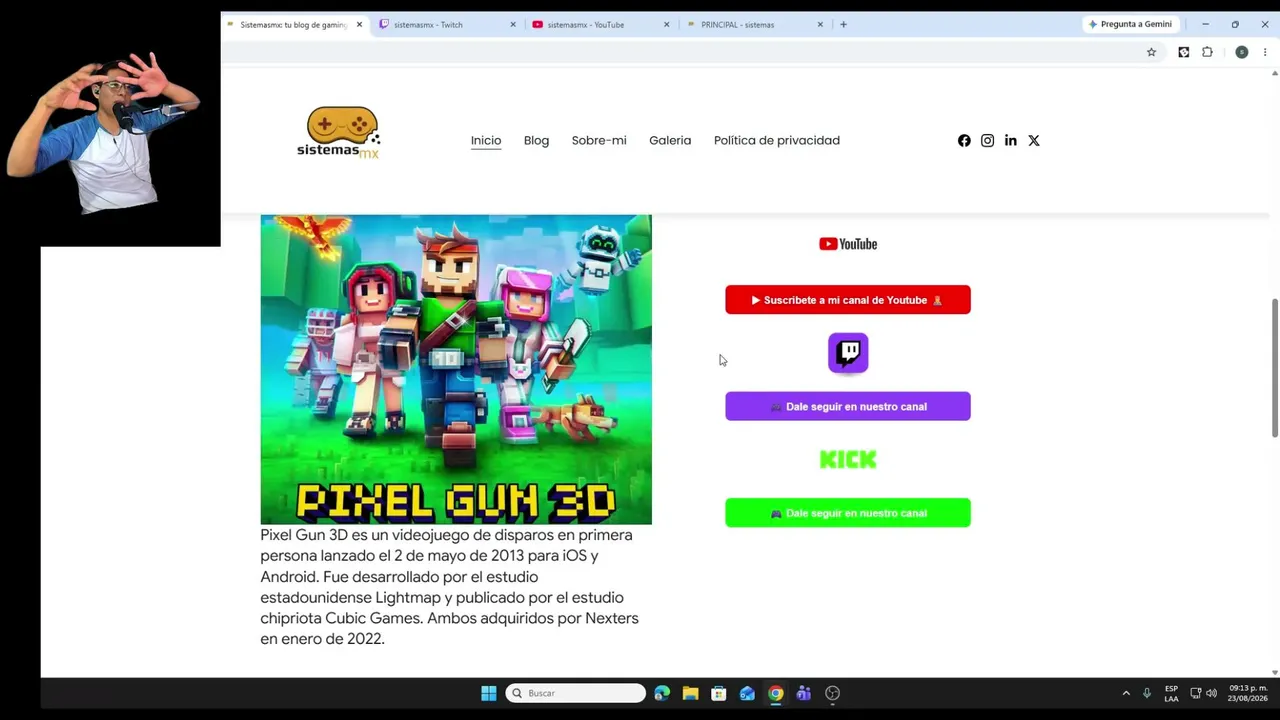1280x720 pixels.
Task: Close the PRINCIPAL - sistemas tab
Action: (x=820, y=24)
